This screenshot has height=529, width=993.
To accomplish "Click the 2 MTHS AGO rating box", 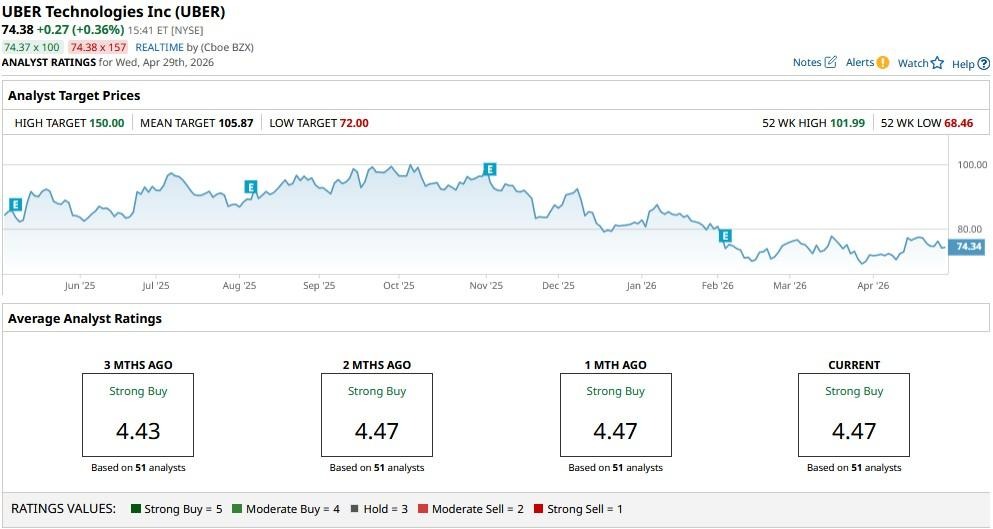I will pyautogui.click(x=377, y=415).
